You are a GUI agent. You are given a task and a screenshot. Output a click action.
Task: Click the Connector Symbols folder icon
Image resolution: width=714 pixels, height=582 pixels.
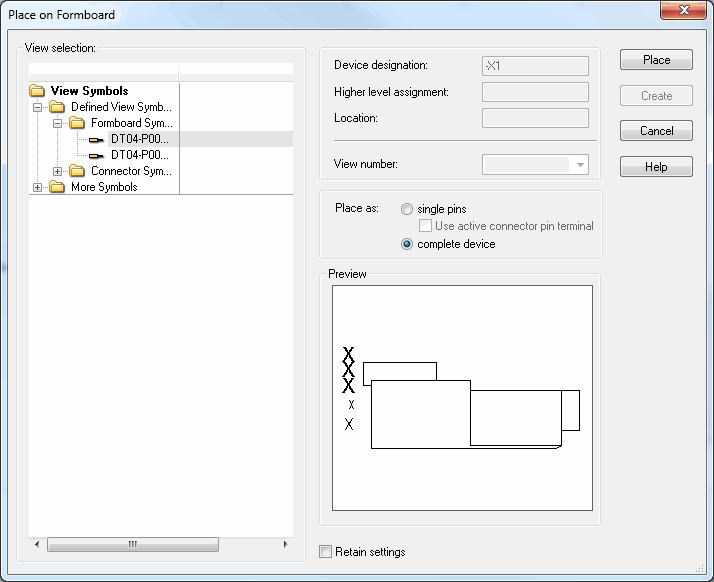77,171
